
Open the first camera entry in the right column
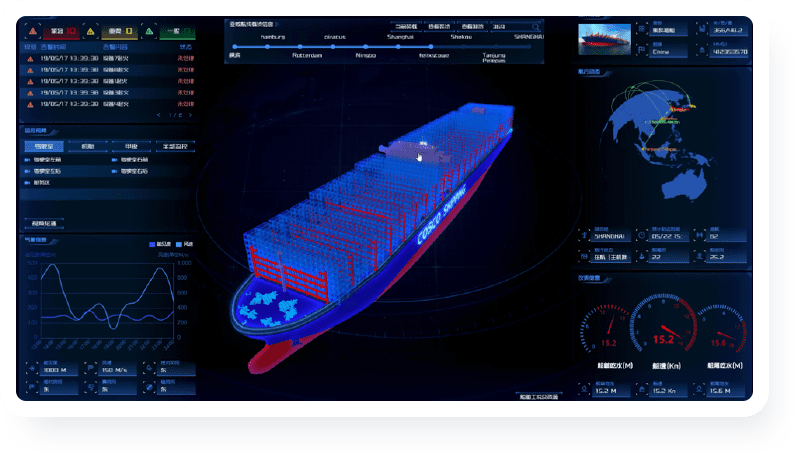pyautogui.click(x=130, y=160)
